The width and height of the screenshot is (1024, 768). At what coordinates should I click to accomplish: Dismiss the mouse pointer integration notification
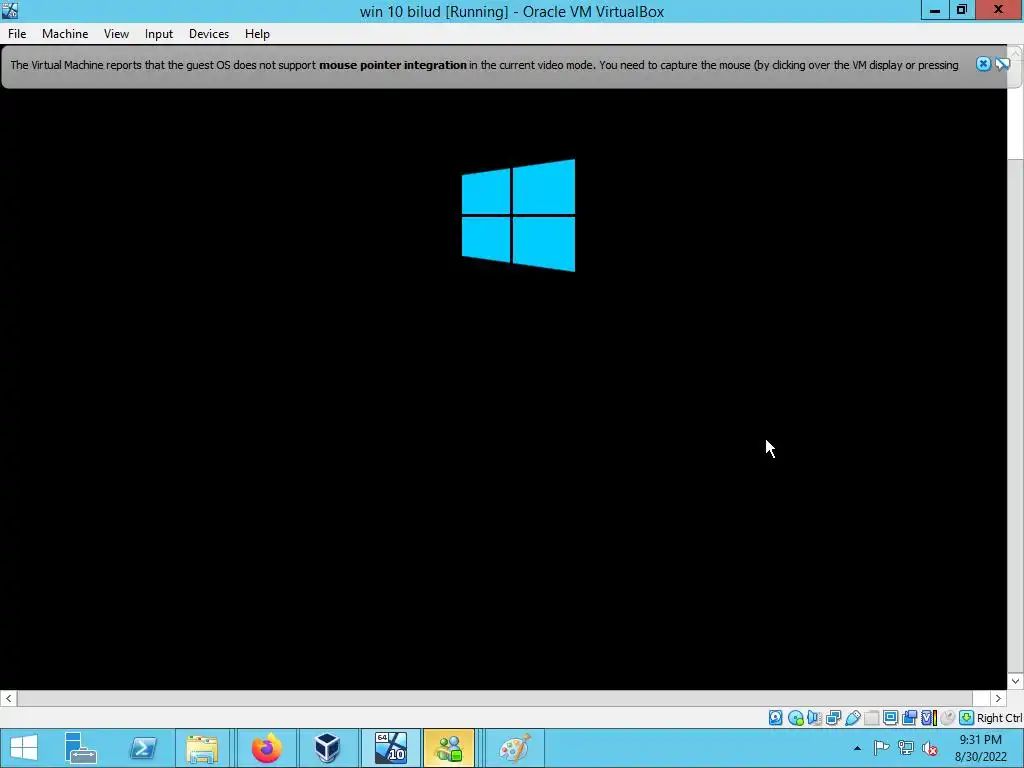pos(984,64)
